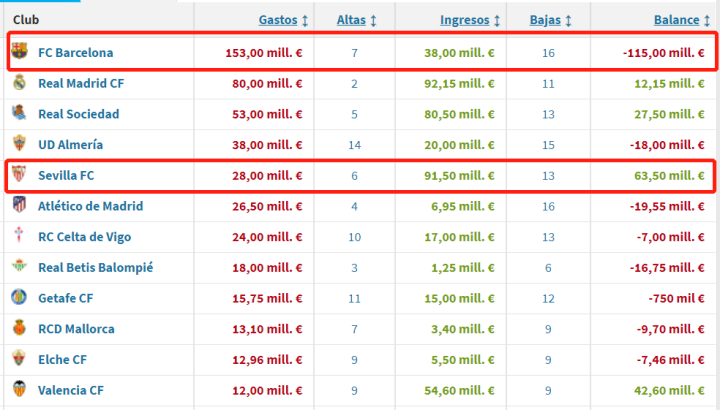
Task: Open the FC Barcelona club link
Action: pos(75,52)
